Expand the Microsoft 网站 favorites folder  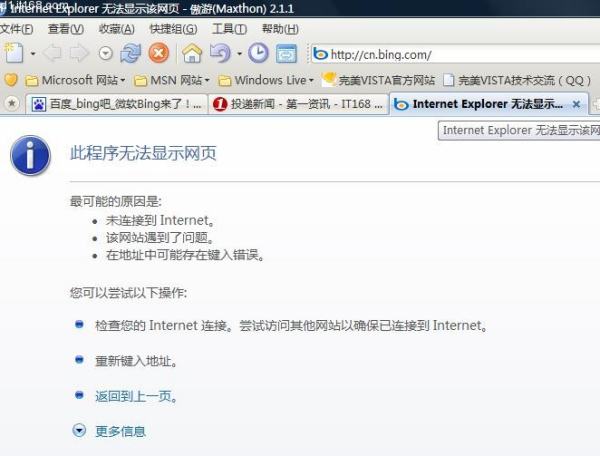coord(75,80)
